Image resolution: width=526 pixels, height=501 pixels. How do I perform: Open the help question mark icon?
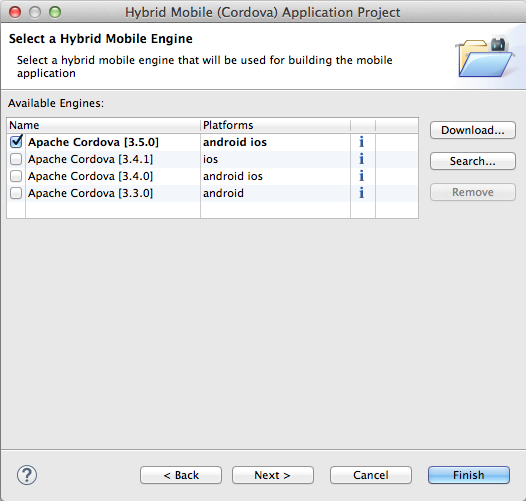point(27,475)
